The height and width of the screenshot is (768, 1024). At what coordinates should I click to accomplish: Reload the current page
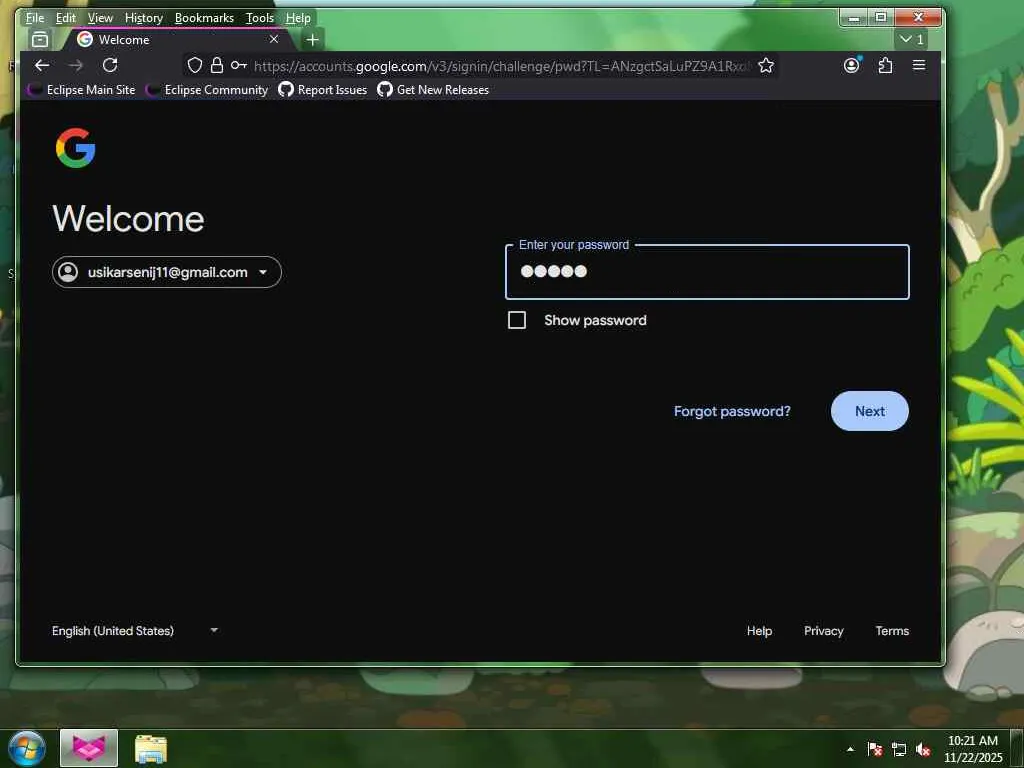pyautogui.click(x=110, y=65)
